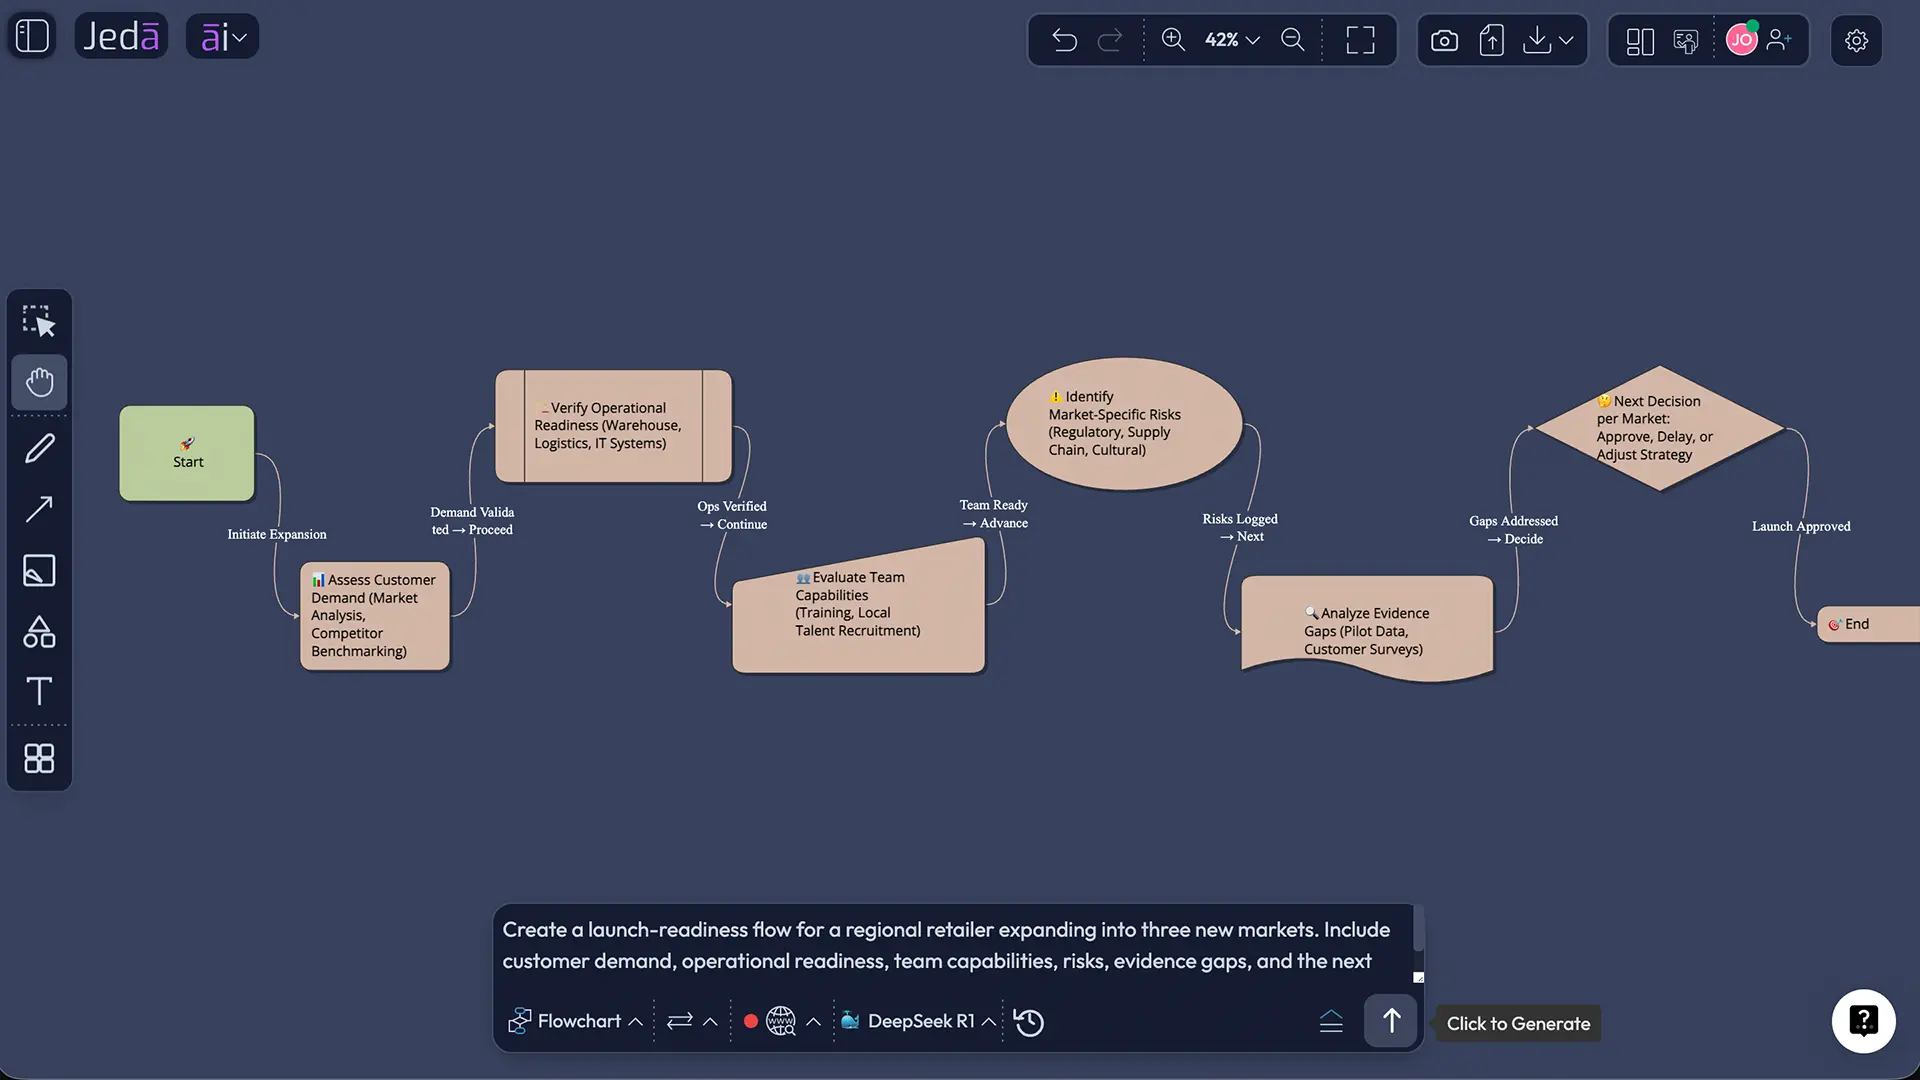Click the upload/share file icon

(x=1491, y=40)
